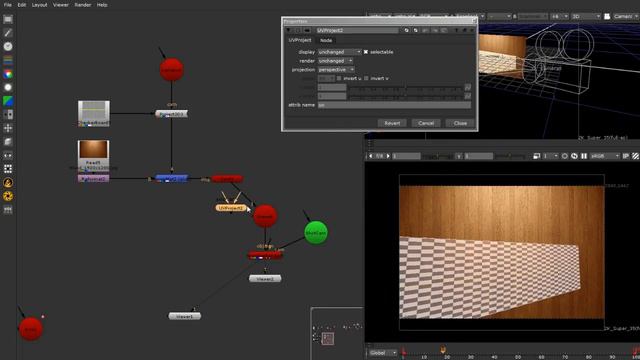The width and height of the screenshot is (640, 360).
Task: Open the orange aperture plugin icon
Action: click(x=8, y=196)
